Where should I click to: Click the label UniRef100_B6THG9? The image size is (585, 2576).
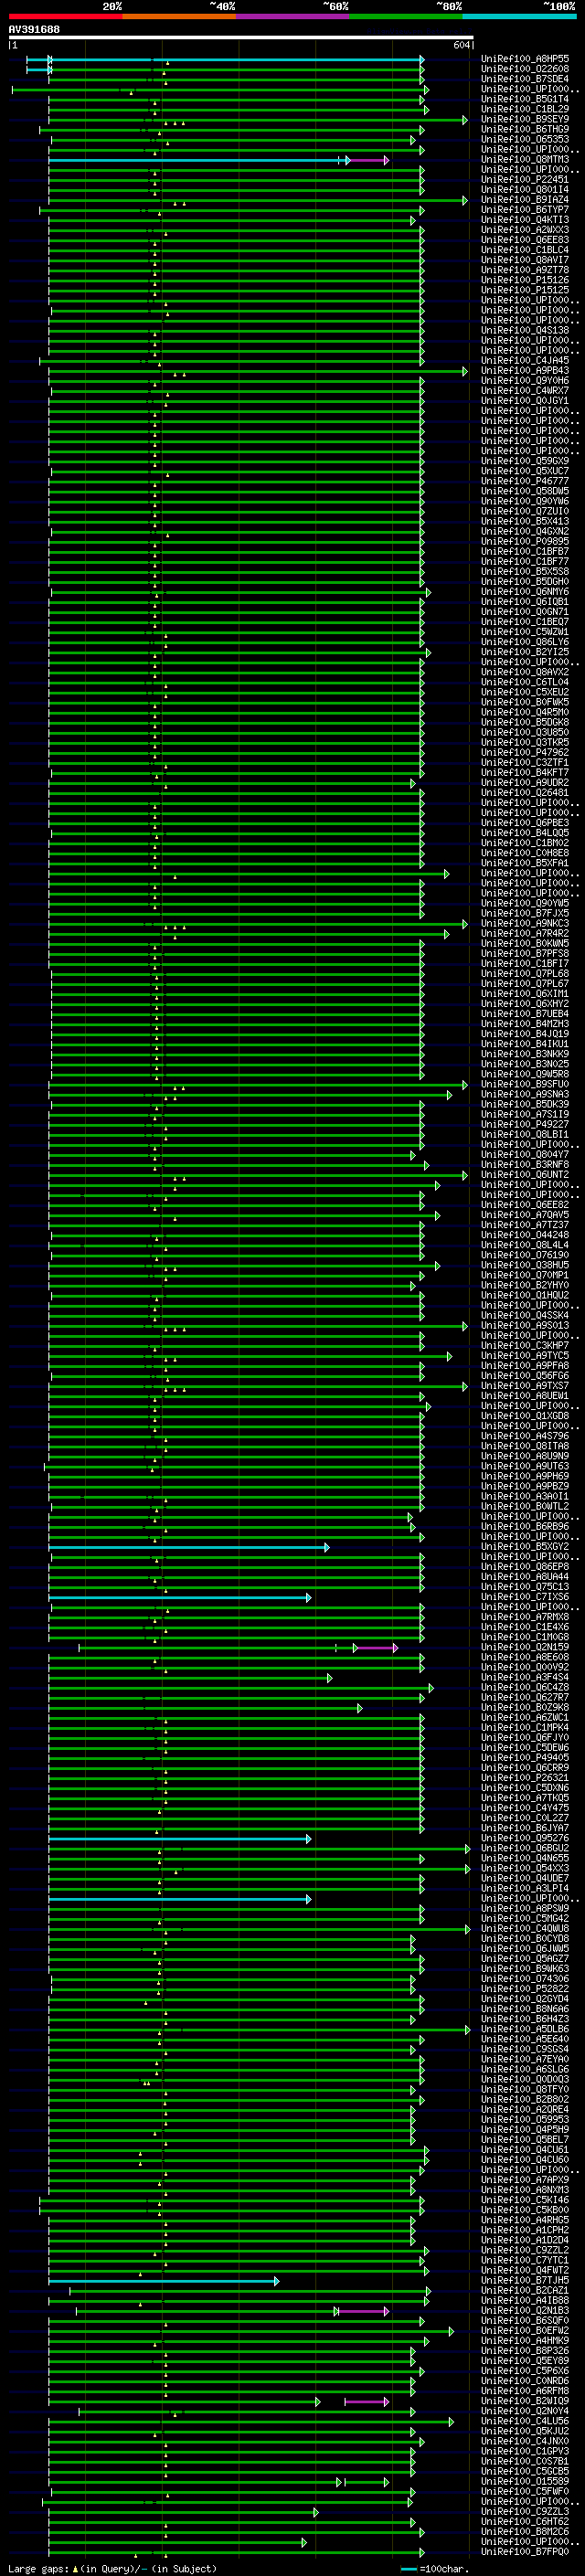[x=525, y=129]
